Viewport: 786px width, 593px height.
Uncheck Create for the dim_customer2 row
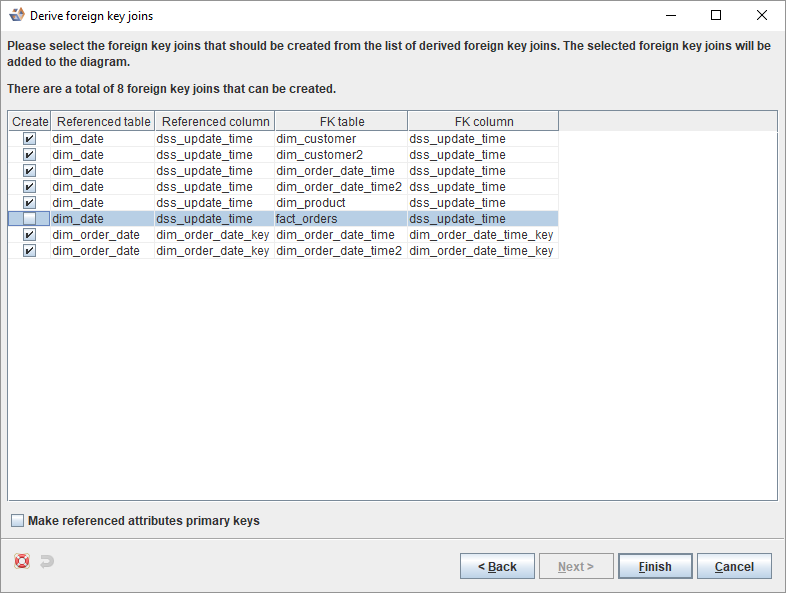point(29,155)
